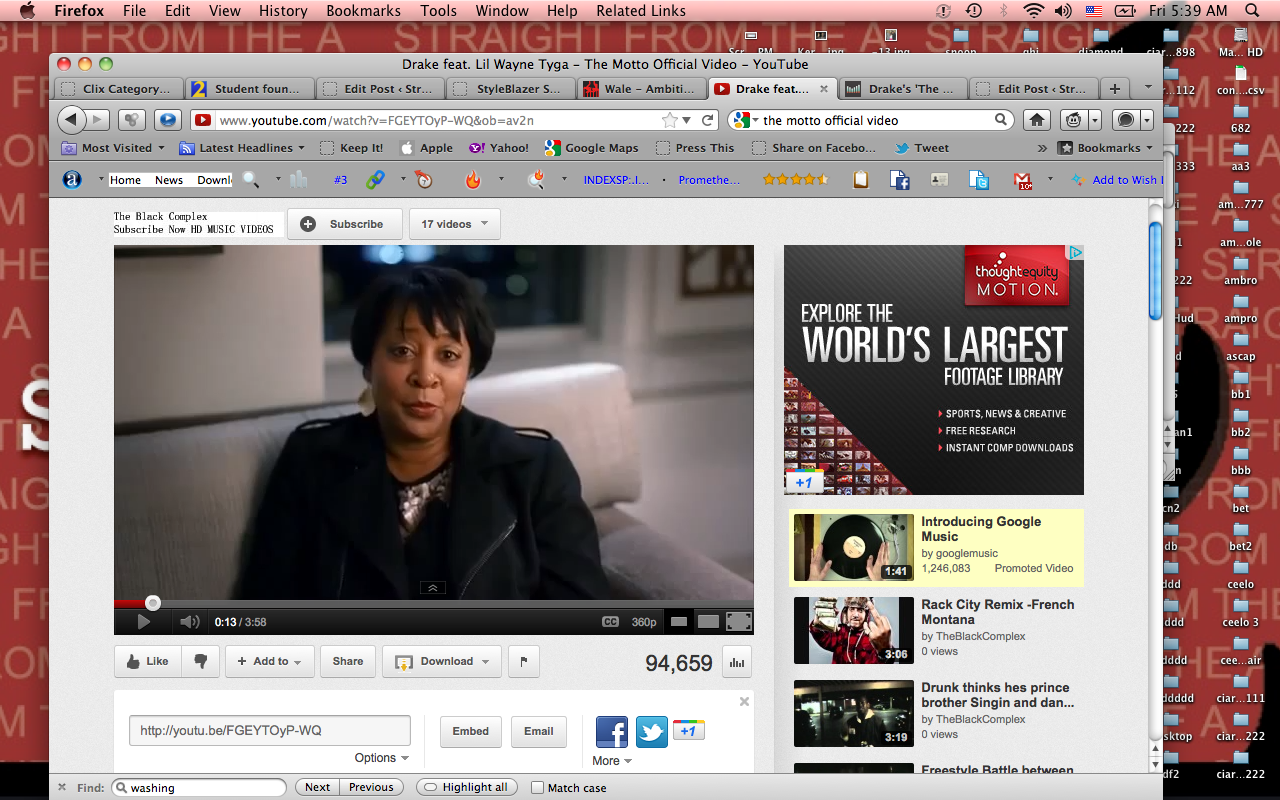Image resolution: width=1280 pixels, height=800 pixels.
Task: Click the Embed button
Action: (x=470, y=731)
